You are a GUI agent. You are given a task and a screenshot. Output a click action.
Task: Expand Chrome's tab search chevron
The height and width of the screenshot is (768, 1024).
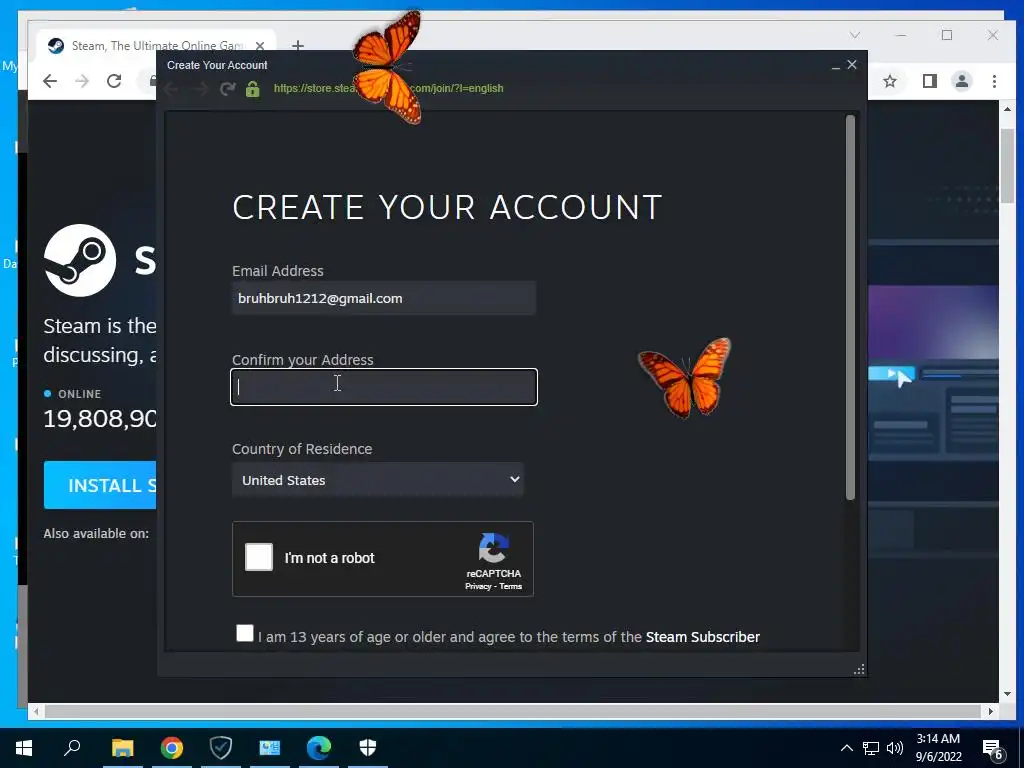[x=855, y=35]
